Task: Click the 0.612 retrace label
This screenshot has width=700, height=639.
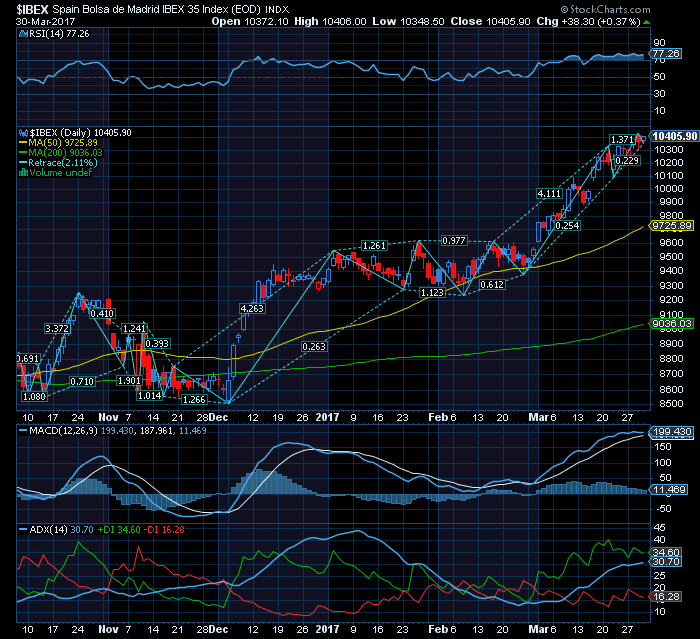Action: [492, 284]
